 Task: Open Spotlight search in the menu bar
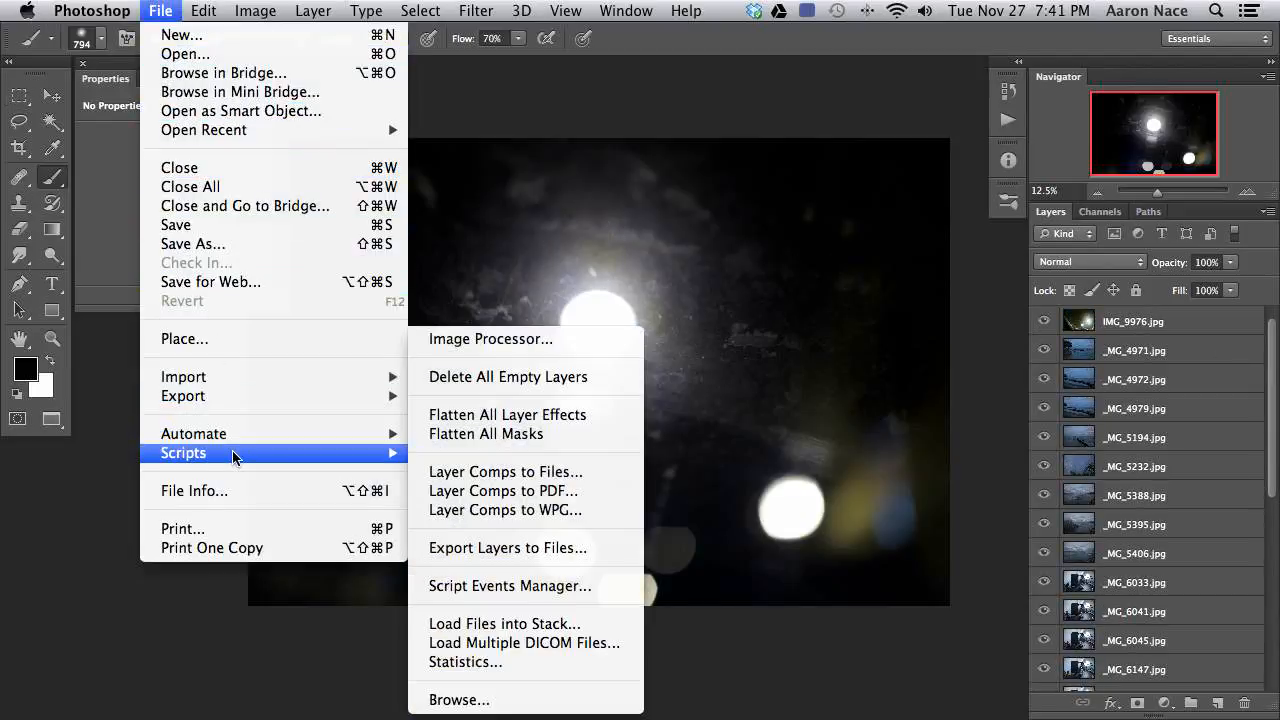click(1216, 11)
